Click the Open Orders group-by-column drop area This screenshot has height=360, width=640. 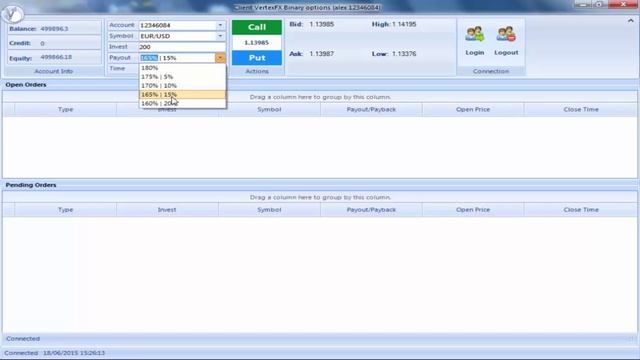[320, 97]
